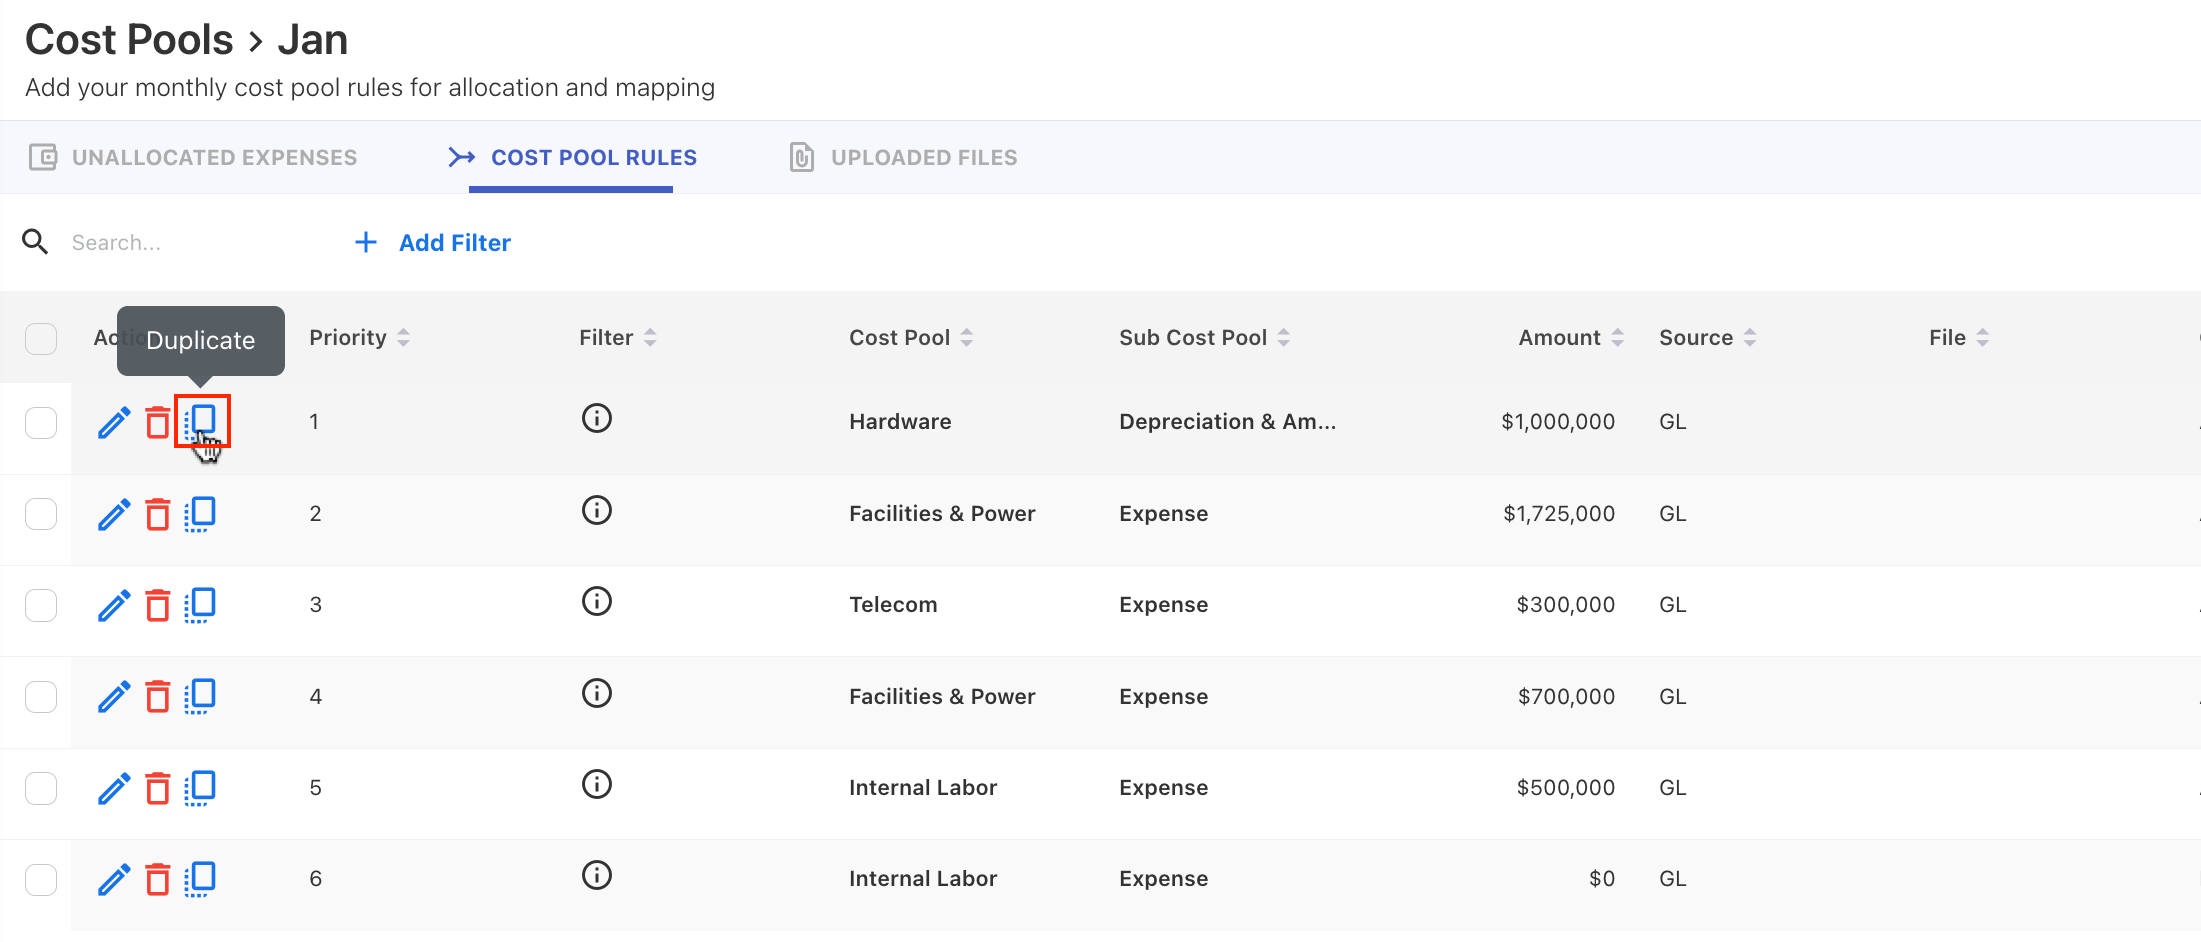
Task: Duplicate the priority 5 rule
Action: point(201,788)
